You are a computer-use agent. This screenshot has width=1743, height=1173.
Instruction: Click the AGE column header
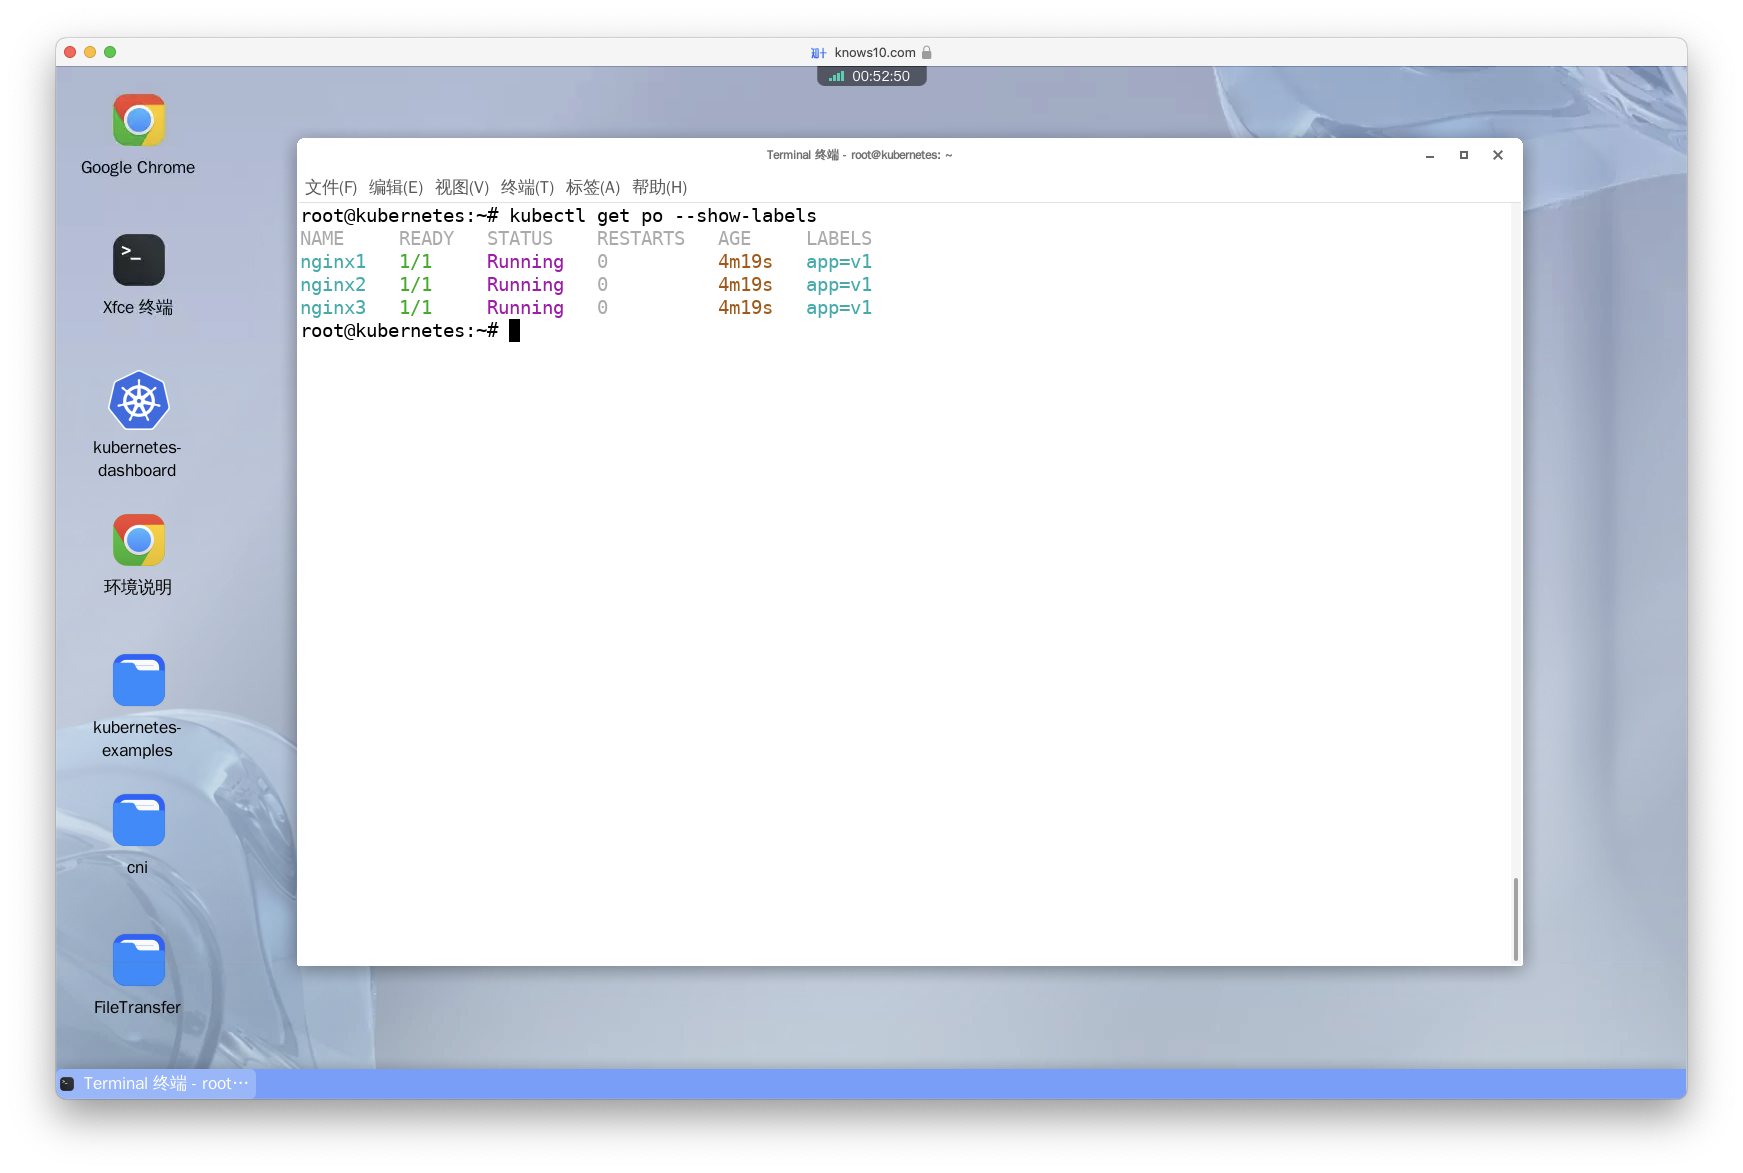[x=734, y=239]
